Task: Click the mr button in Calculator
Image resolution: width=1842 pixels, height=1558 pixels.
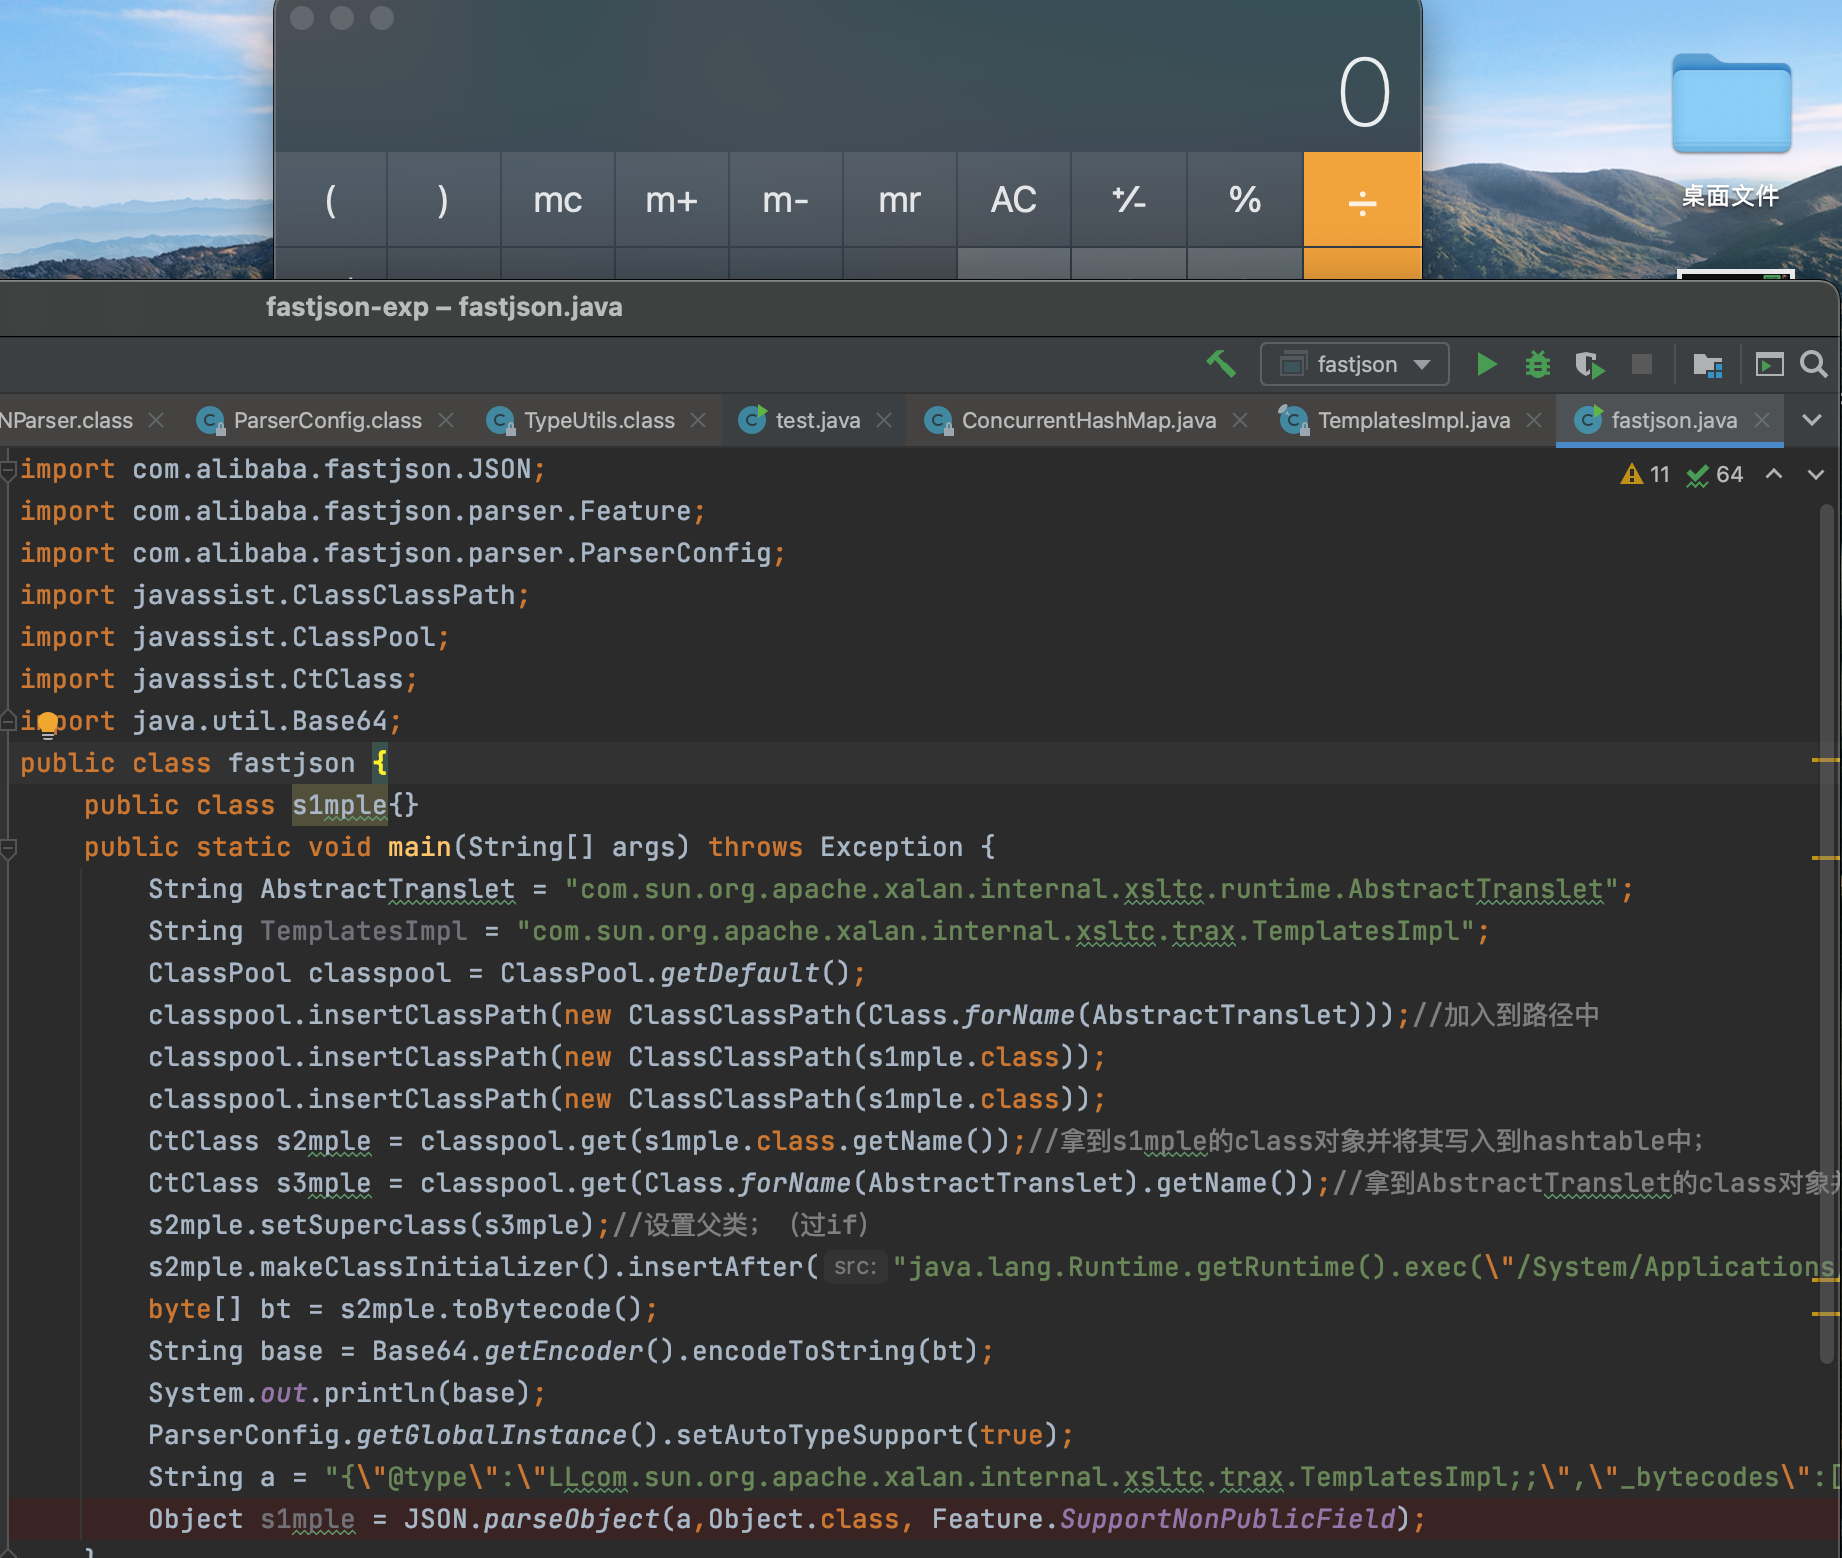Action: [899, 200]
